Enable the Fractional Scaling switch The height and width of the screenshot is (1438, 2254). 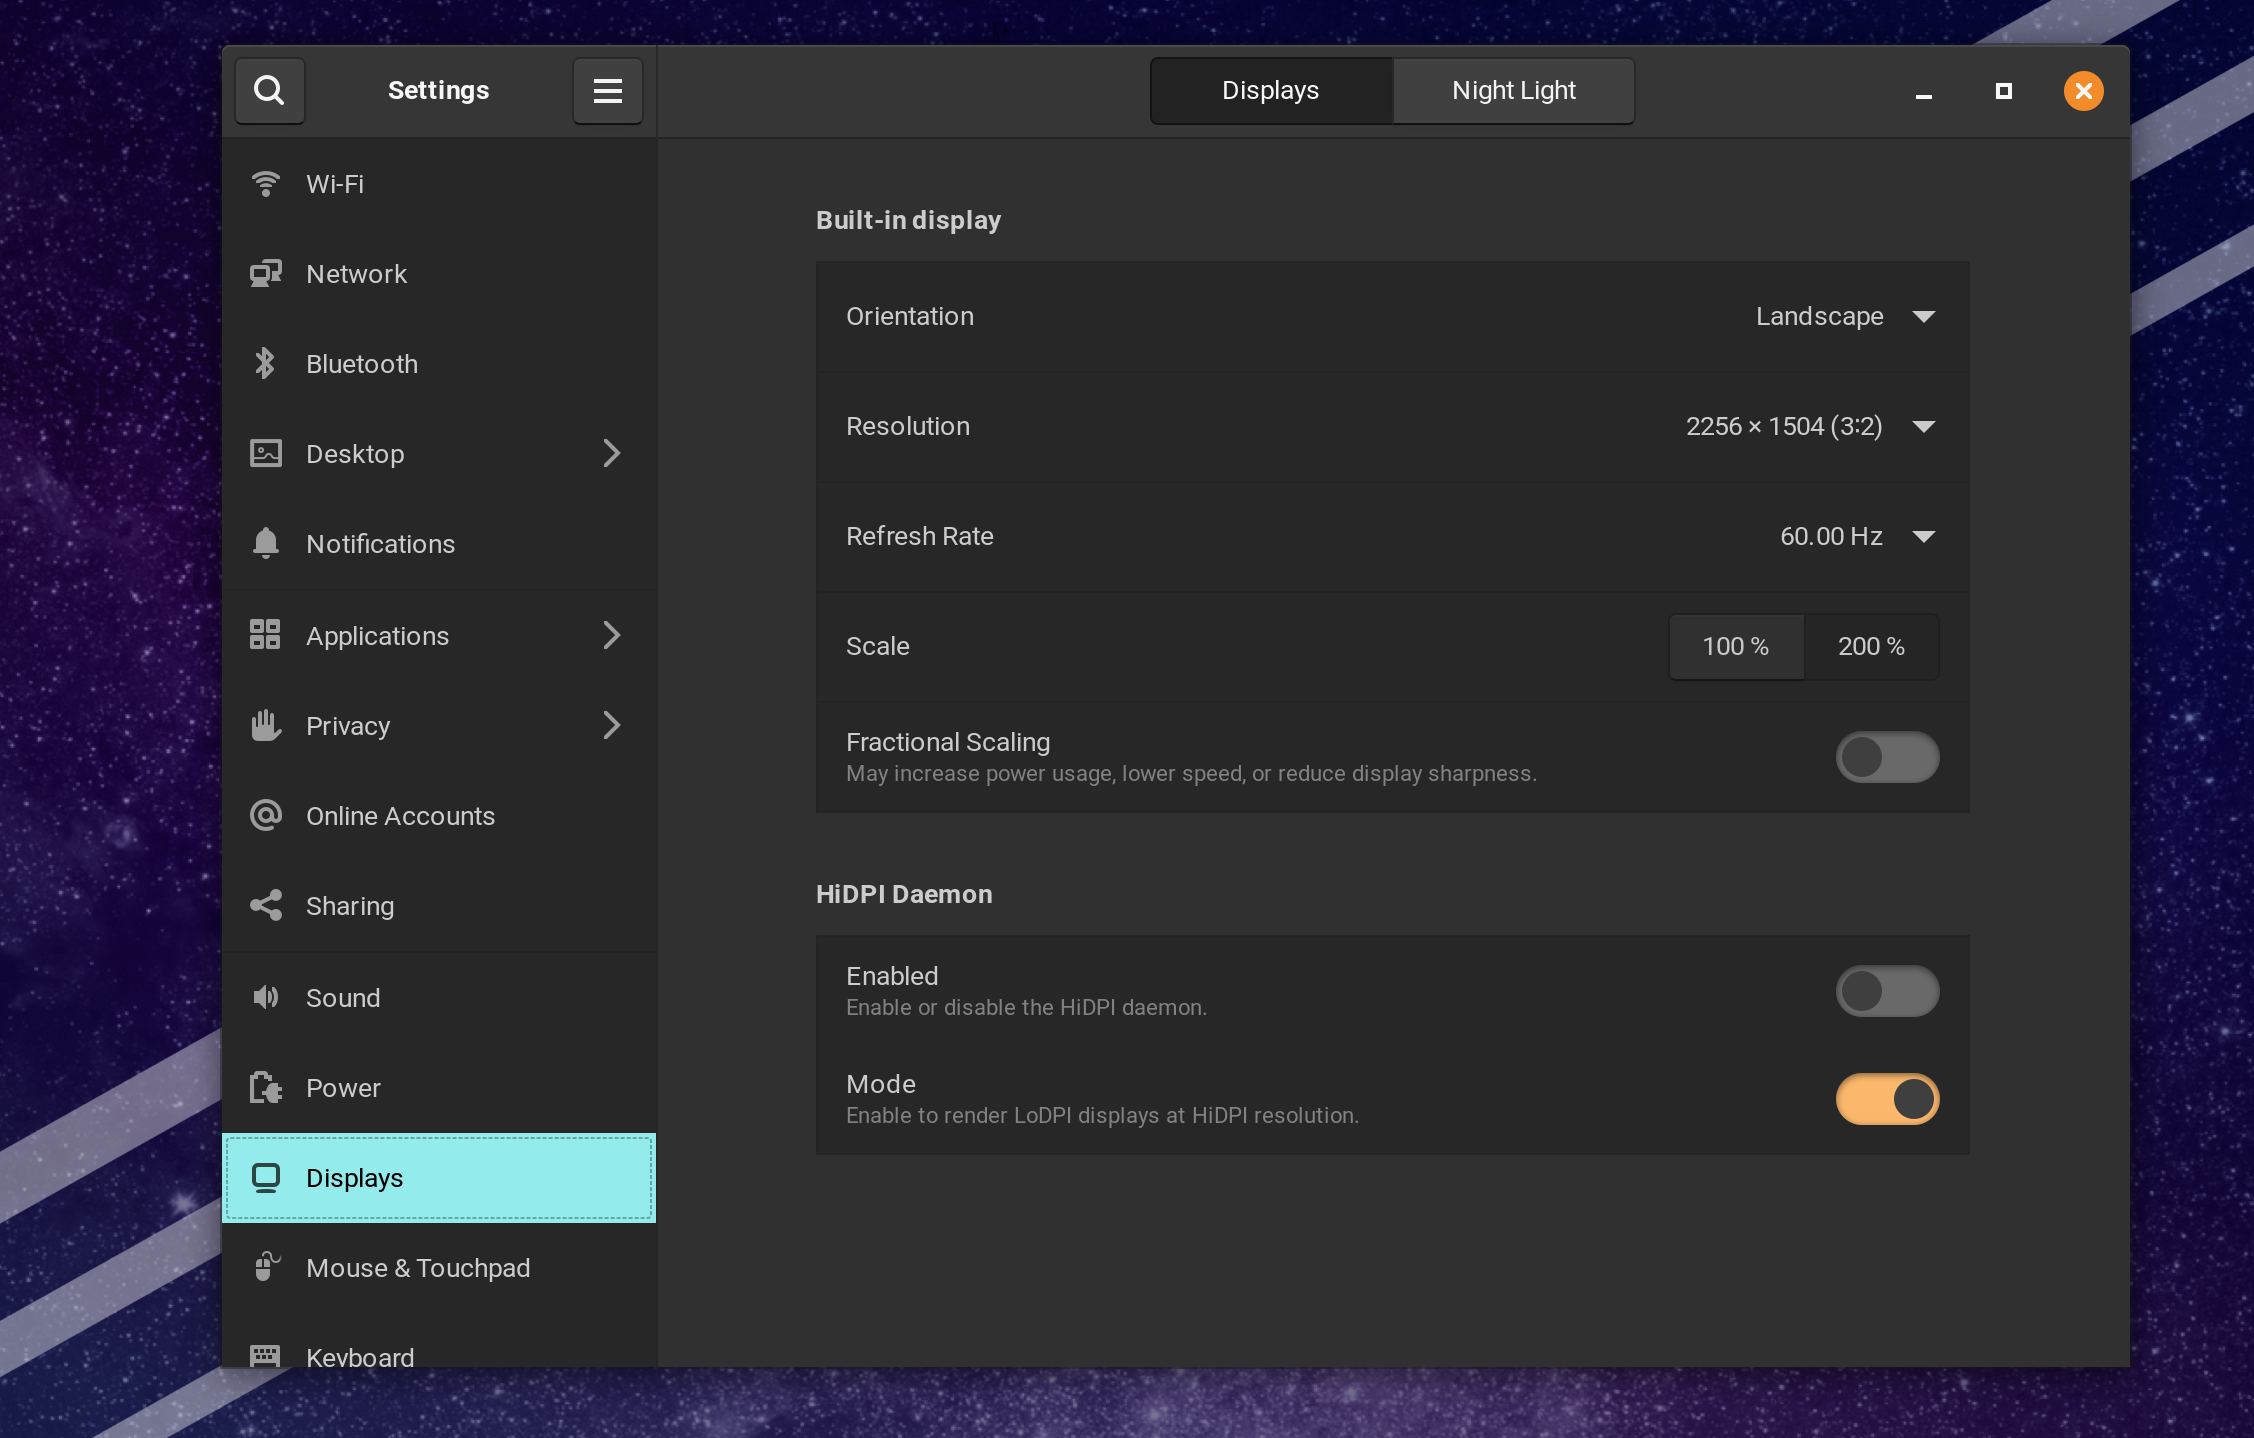1886,757
